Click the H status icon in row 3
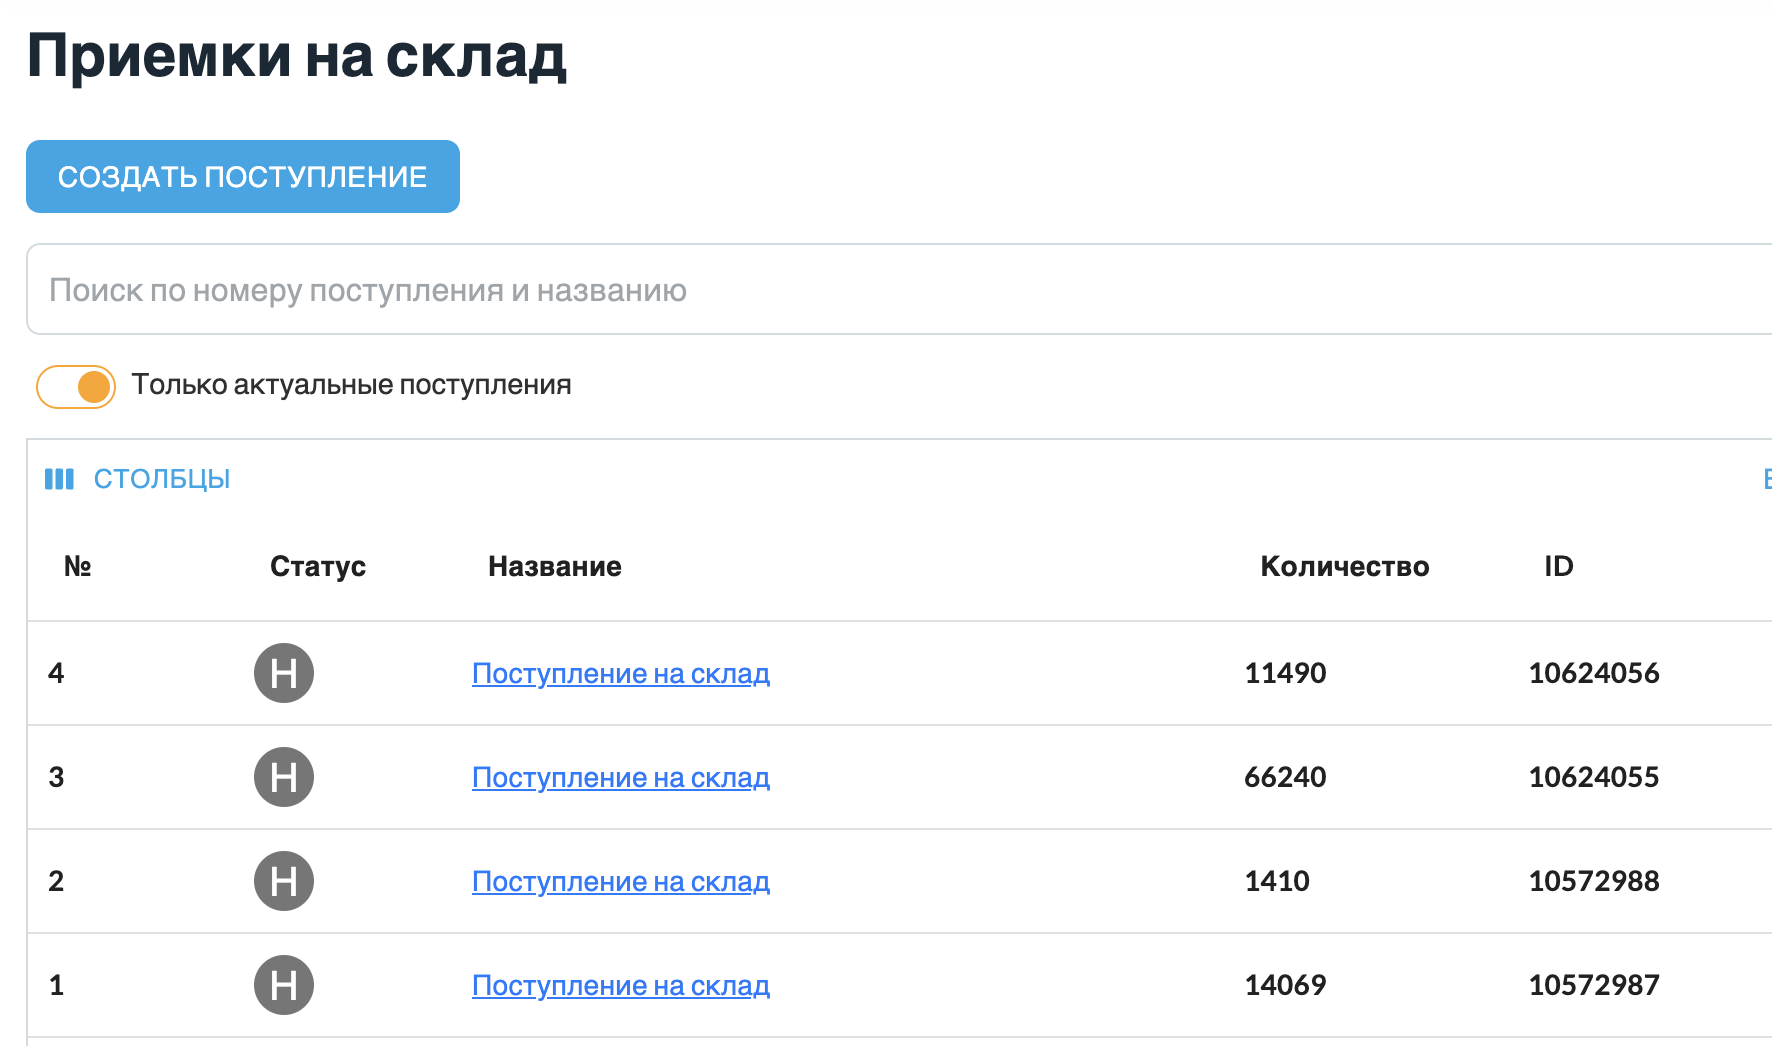The image size is (1772, 1046). [284, 777]
